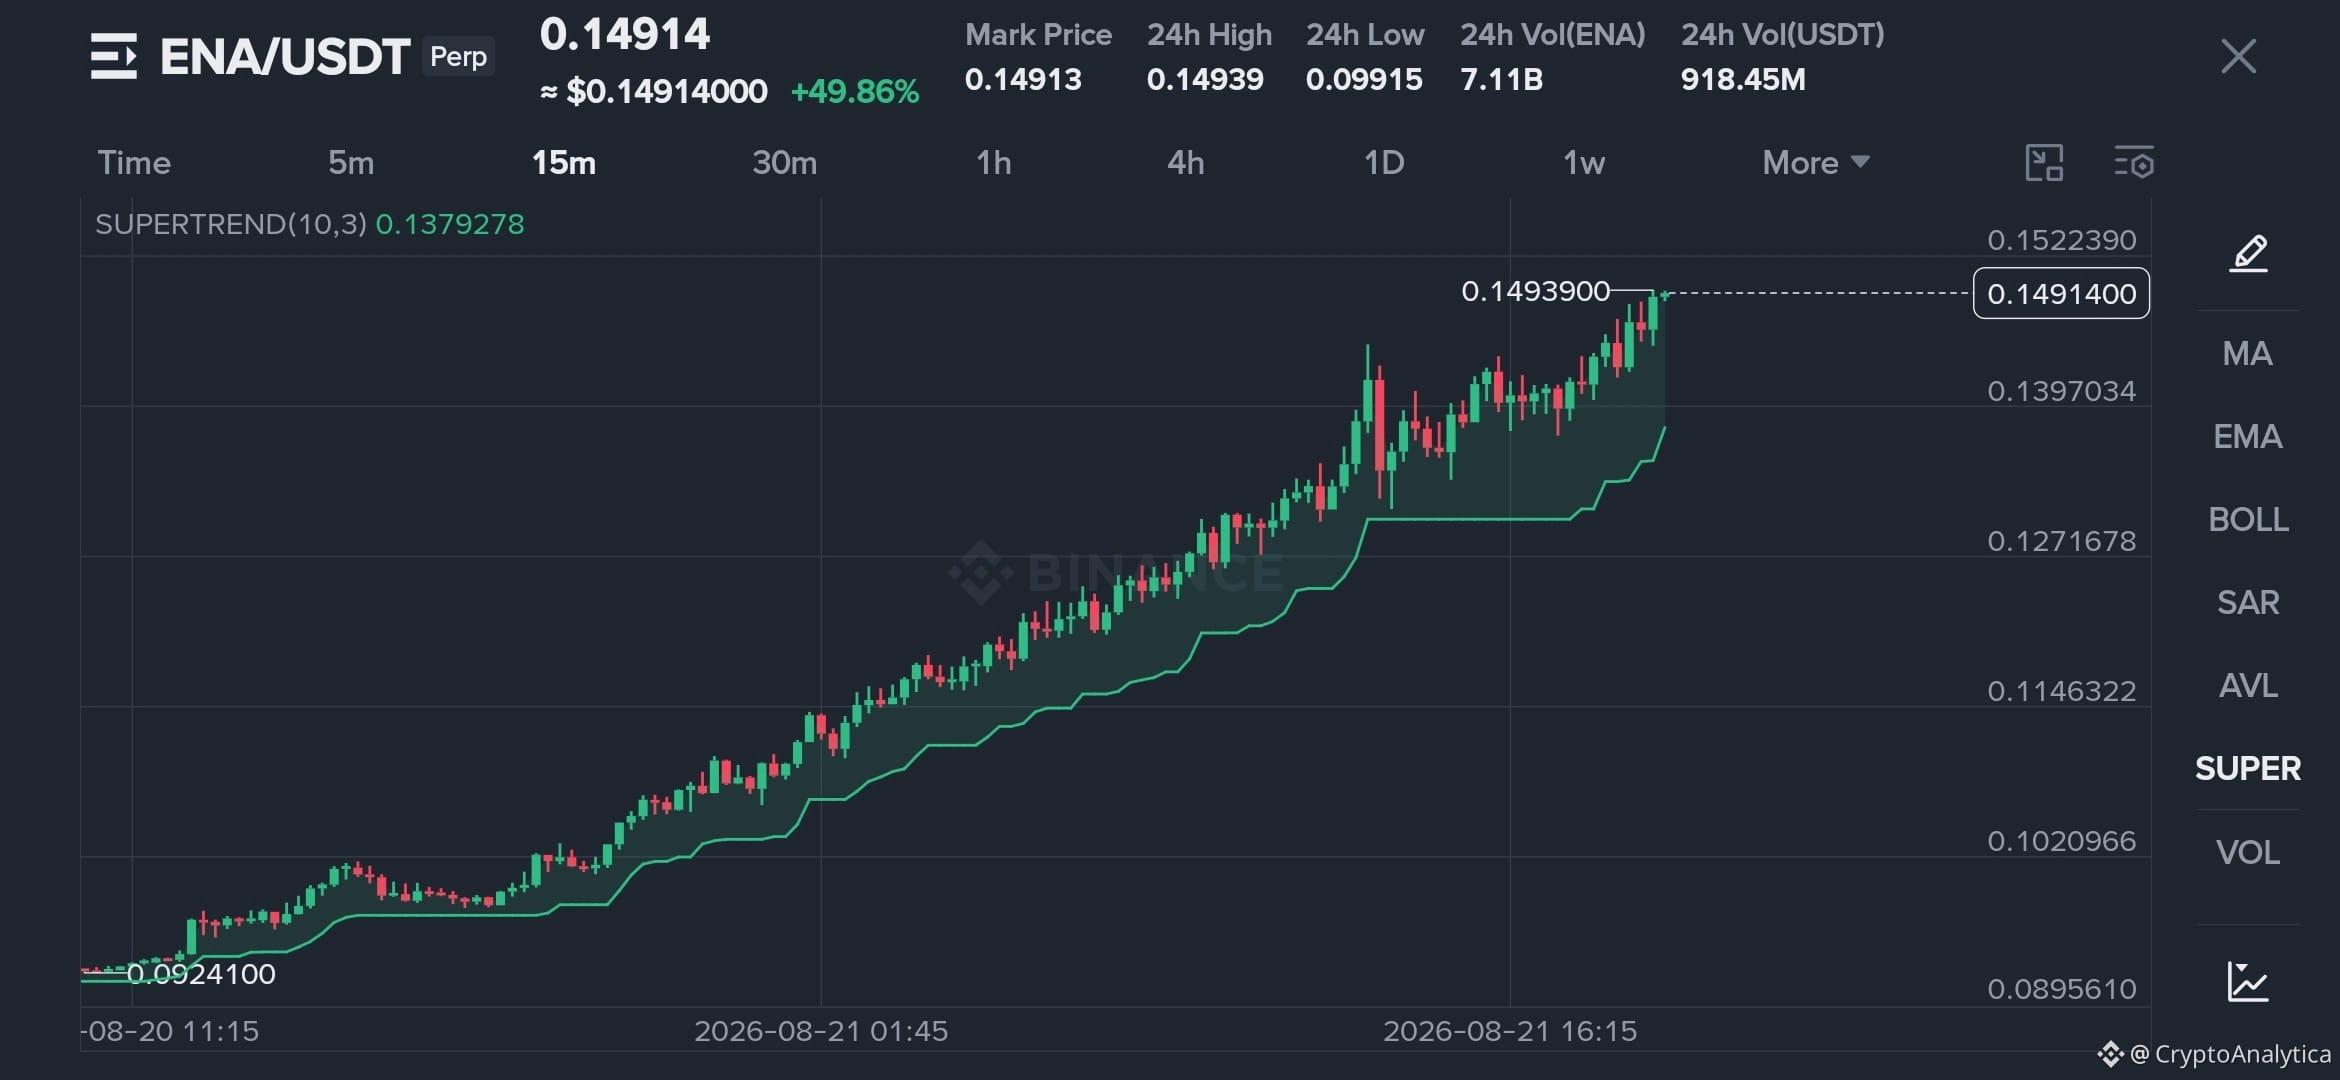Image resolution: width=2340 pixels, height=1080 pixels.
Task: Expand the More timeframes dropdown
Action: (x=1816, y=163)
